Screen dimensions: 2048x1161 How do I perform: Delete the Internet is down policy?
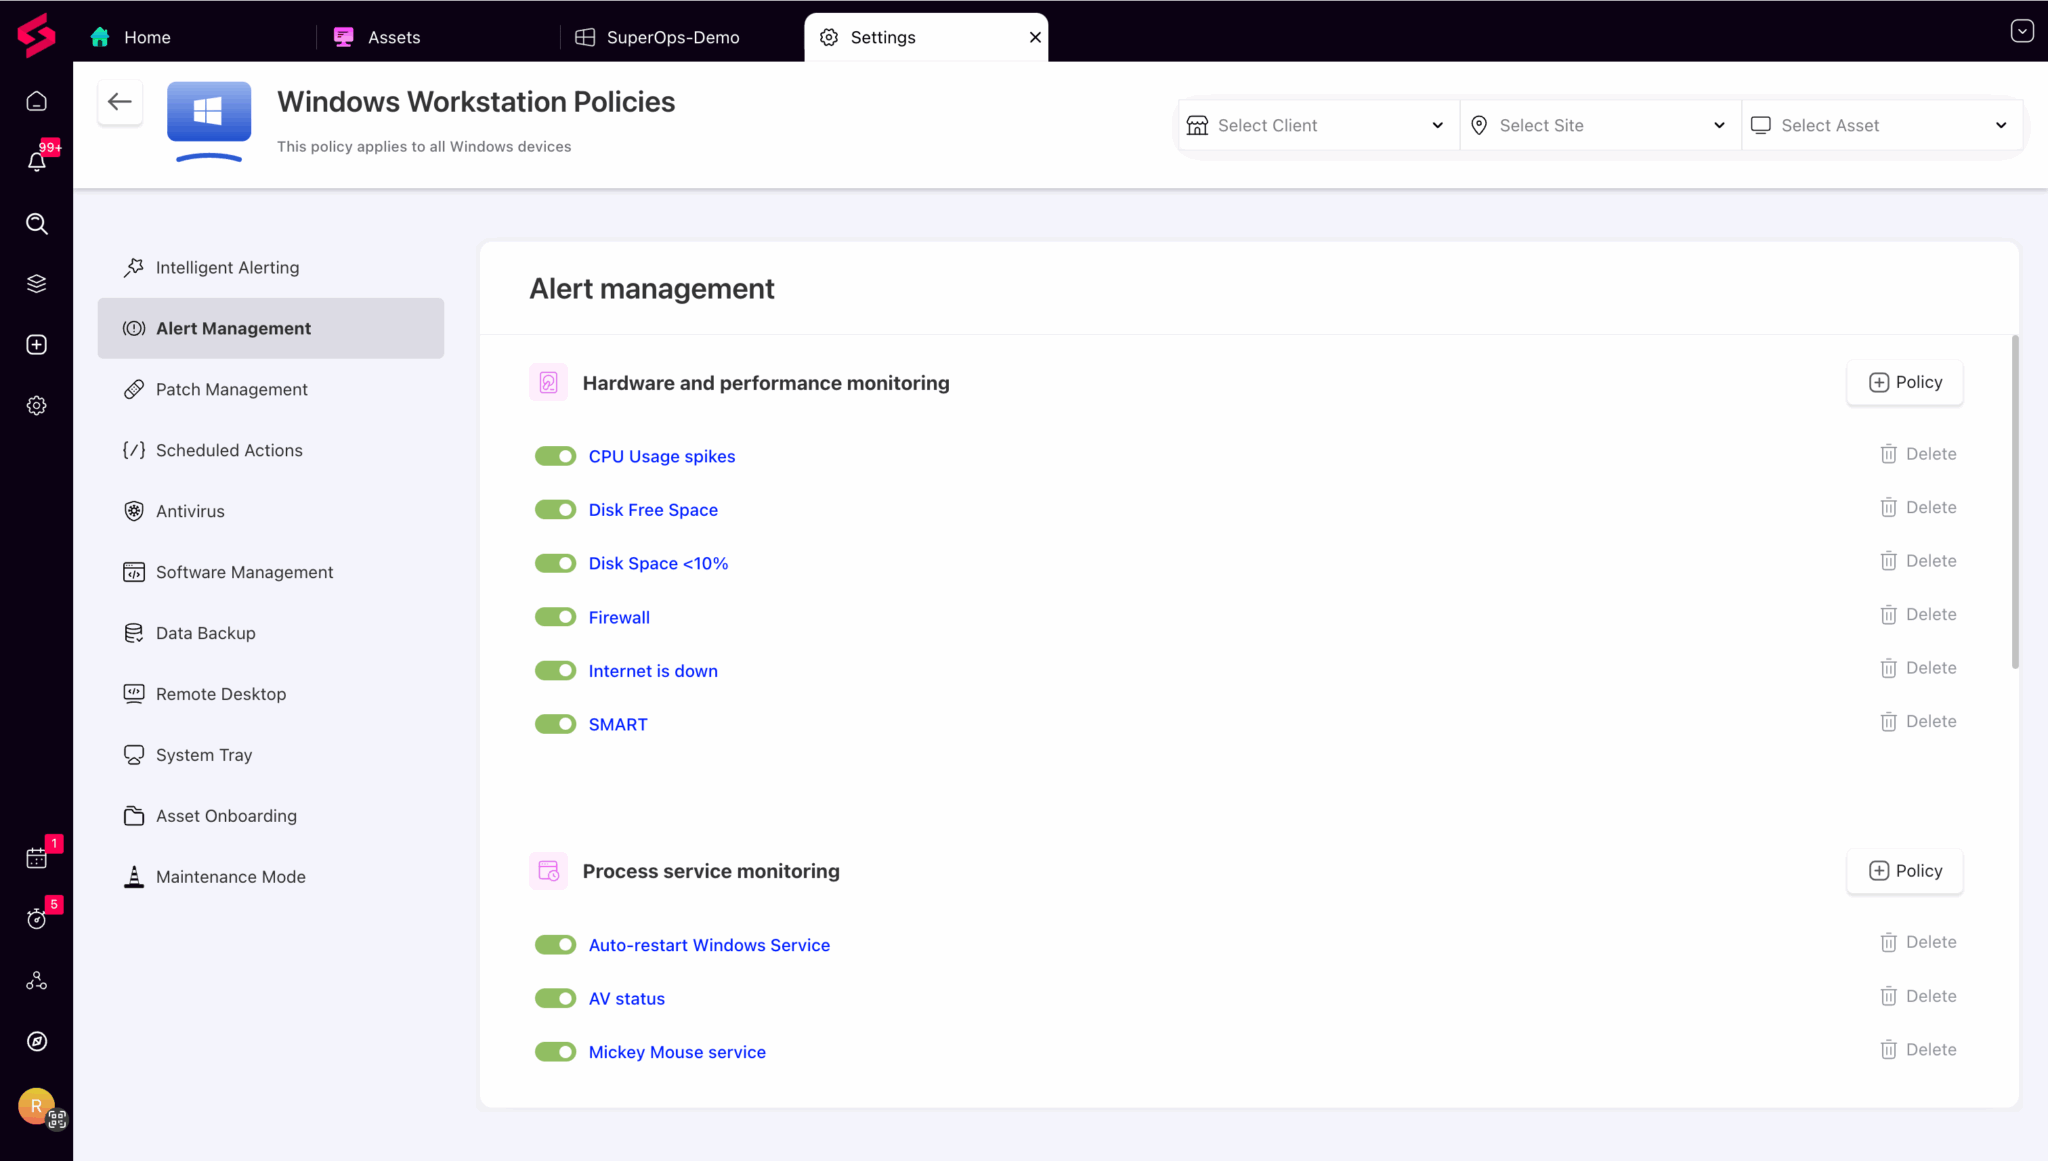1918,668
